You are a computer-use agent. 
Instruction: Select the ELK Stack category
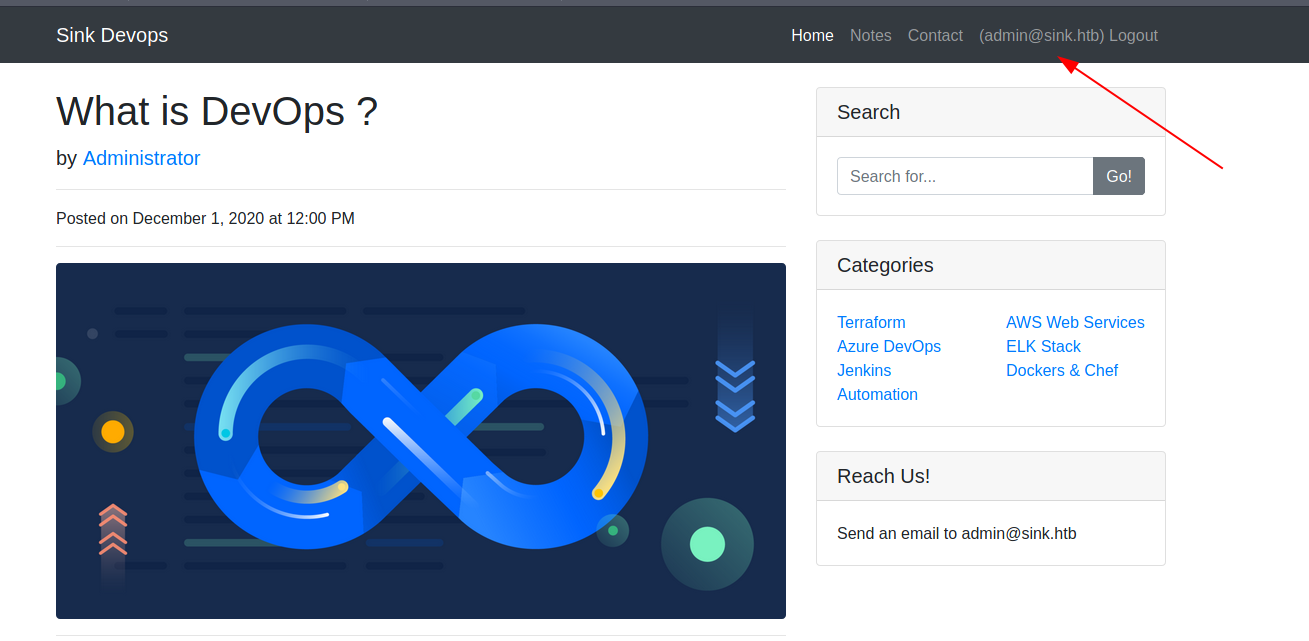pos(1043,346)
